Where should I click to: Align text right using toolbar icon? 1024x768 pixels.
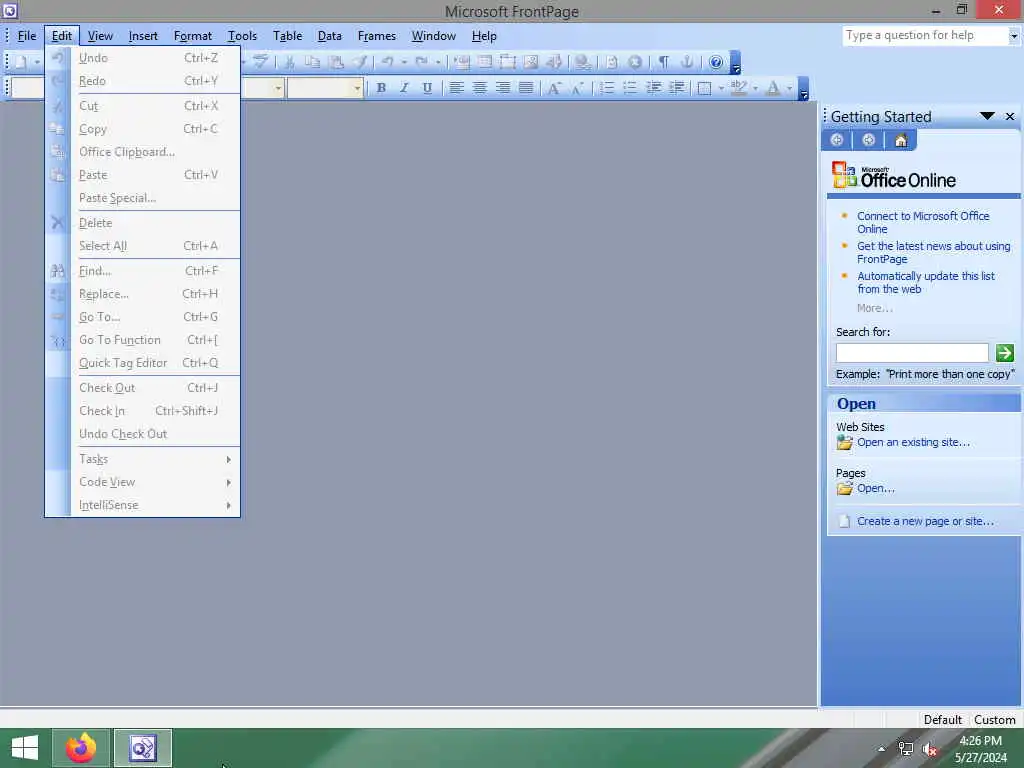(503, 88)
